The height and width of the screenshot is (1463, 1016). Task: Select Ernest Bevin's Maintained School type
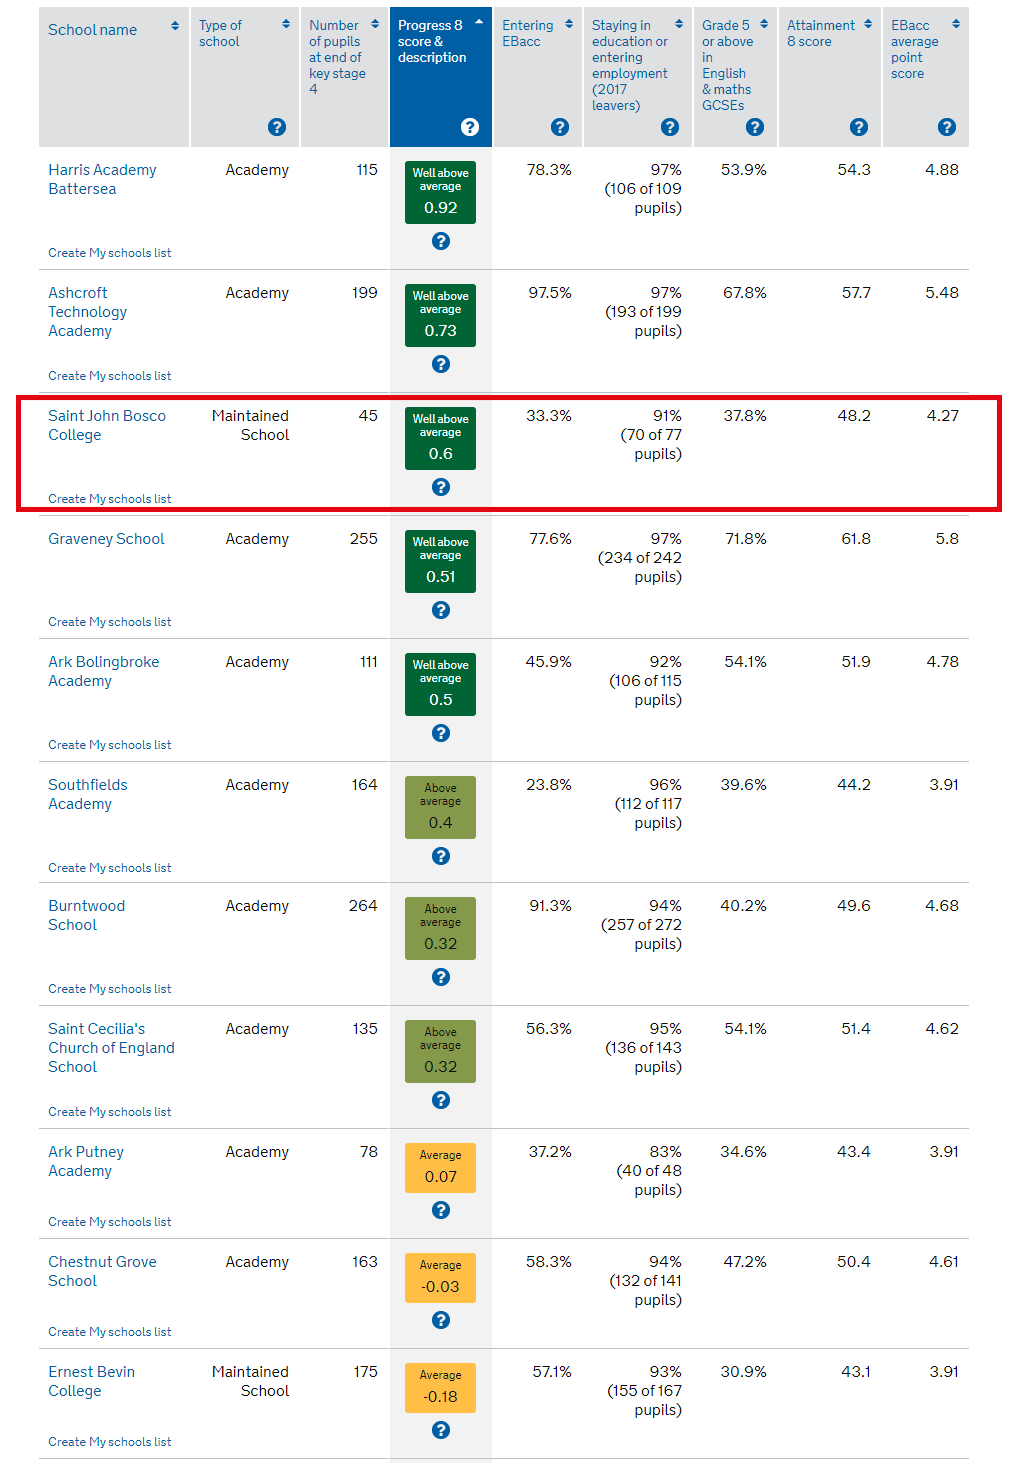click(250, 1381)
